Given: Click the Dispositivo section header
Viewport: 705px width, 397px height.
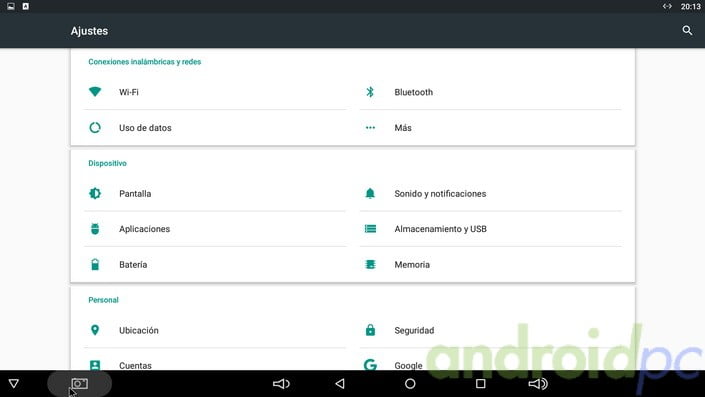Looking at the screenshot, I should coord(107,163).
